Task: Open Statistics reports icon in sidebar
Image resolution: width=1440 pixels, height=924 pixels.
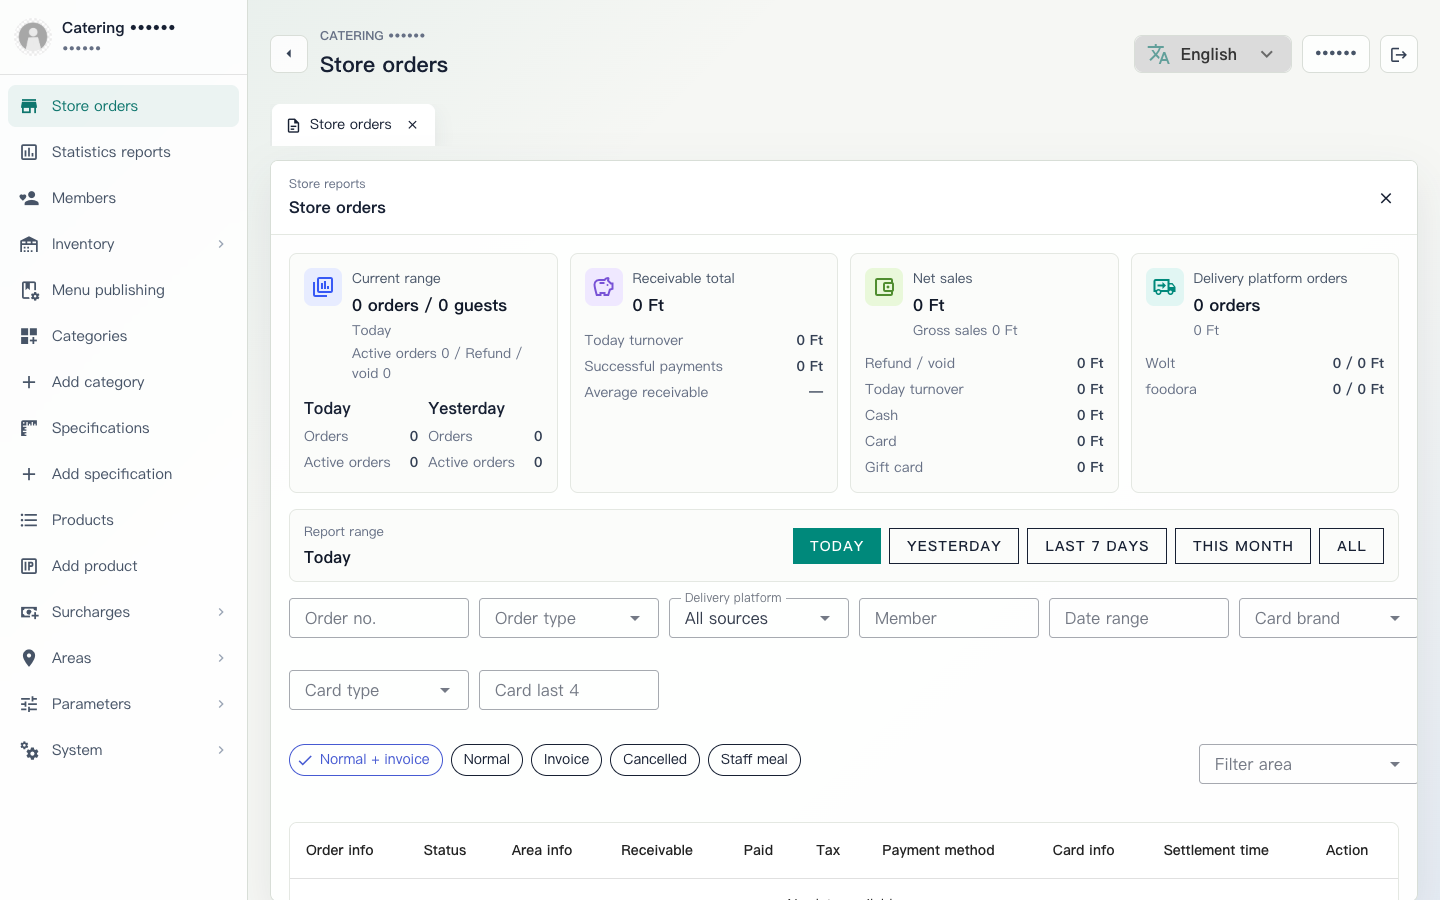Action: 29,152
